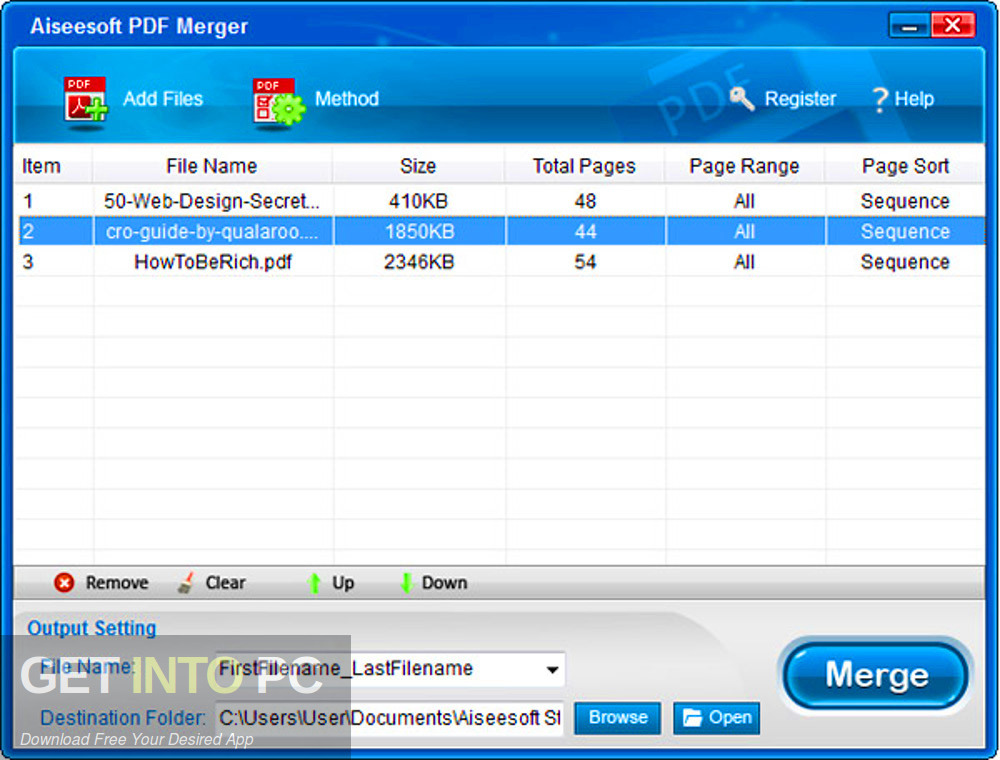The image size is (1000, 760).
Task: Click the total pages value 44
Action: (x=585, y=231)
